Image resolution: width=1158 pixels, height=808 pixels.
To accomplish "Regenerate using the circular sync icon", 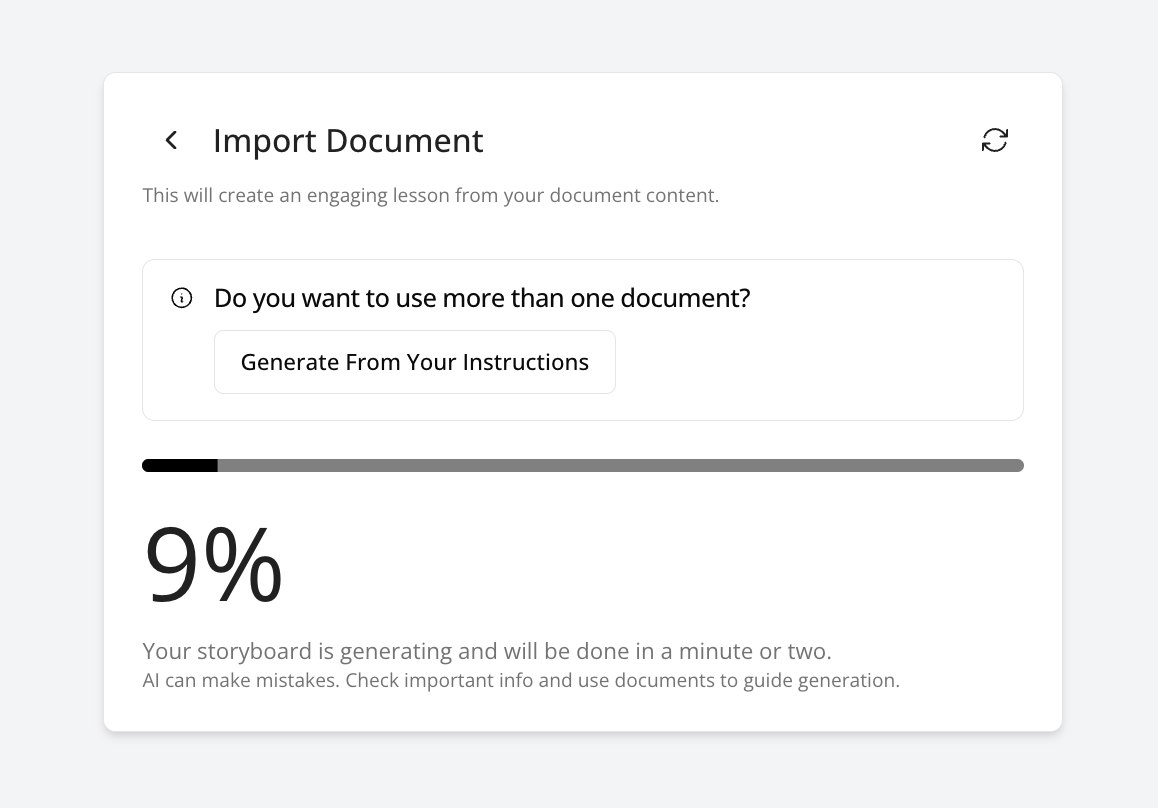I will tap(994, 140).
